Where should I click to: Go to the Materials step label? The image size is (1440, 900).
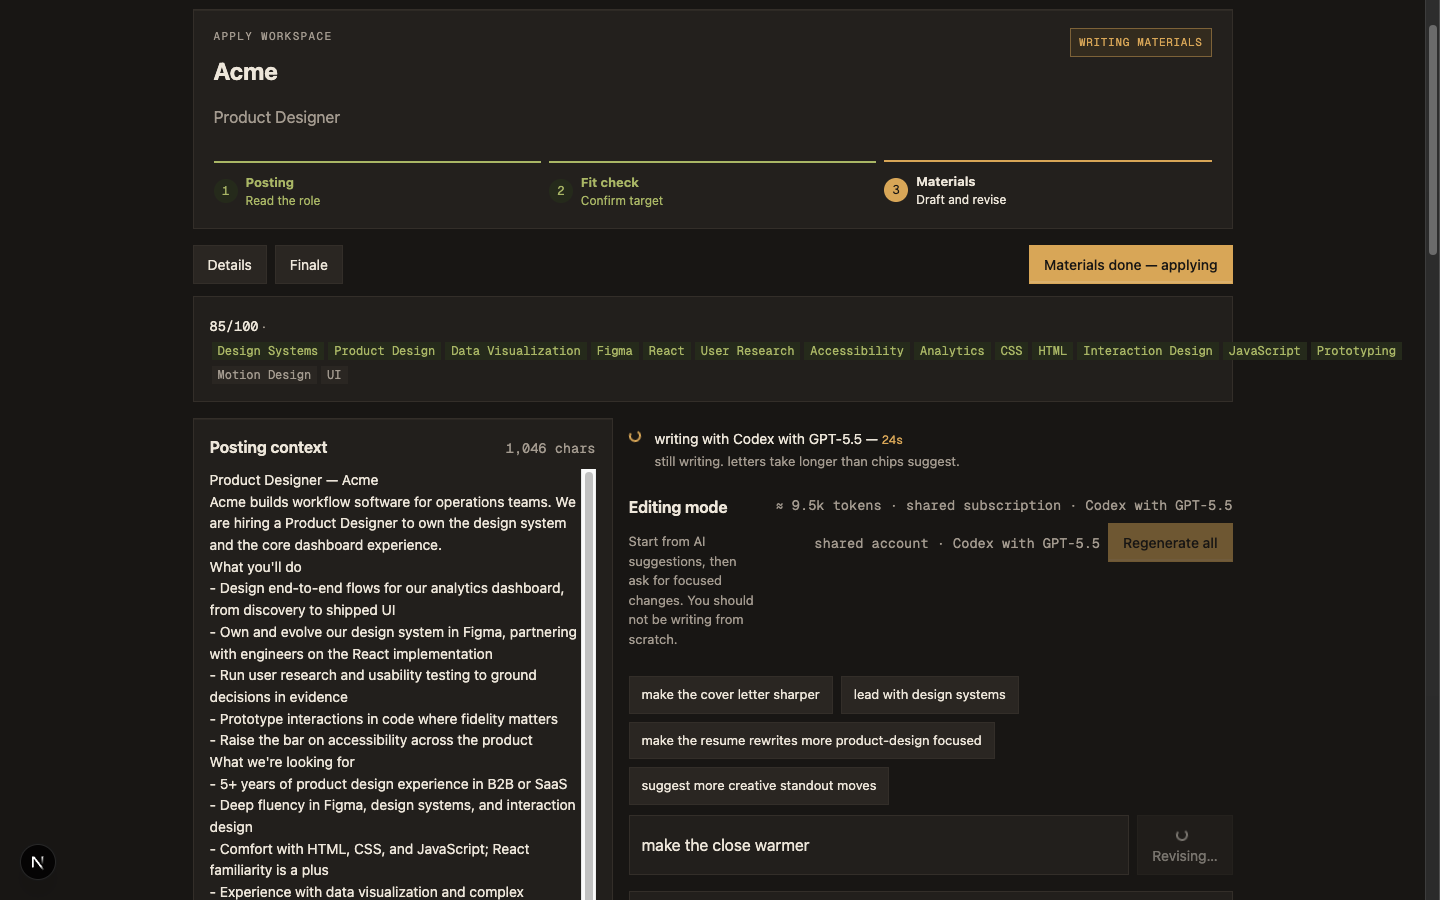pos(946,182)
